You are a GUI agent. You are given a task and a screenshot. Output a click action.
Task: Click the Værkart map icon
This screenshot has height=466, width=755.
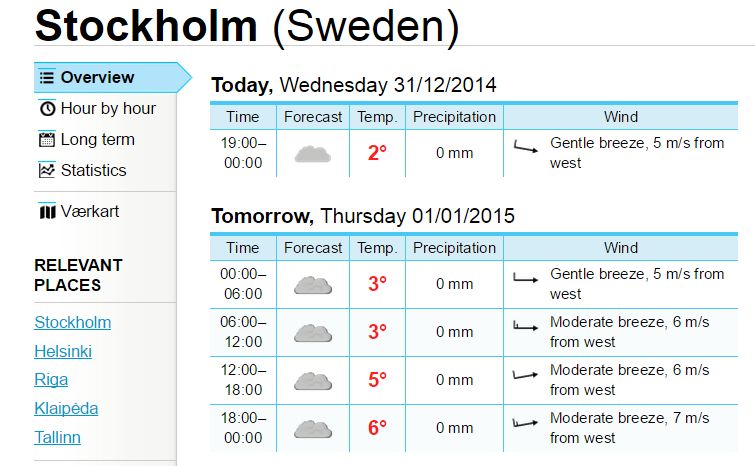click(47, 211)
